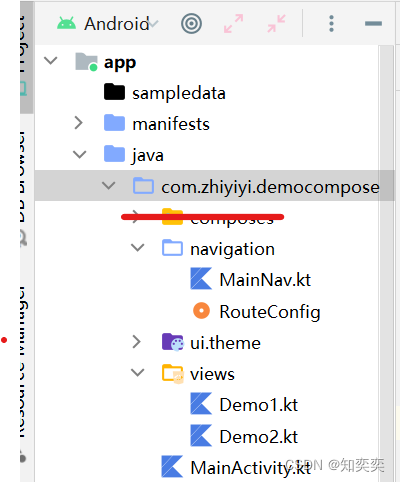Expand the manifests folder
Screen dimensions: 400x482
tap(78, 123)
